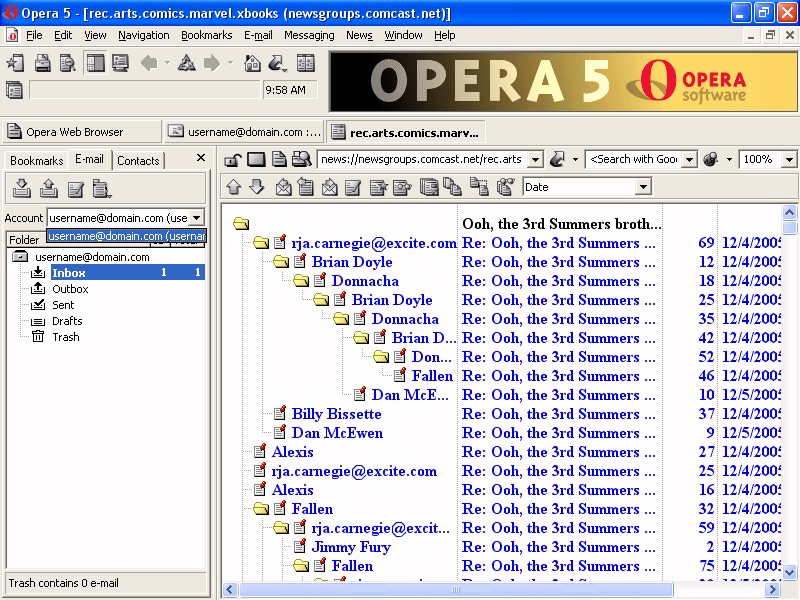Open the Date sort dropdown
The image size is (800, 600).
tap(643, 187)
